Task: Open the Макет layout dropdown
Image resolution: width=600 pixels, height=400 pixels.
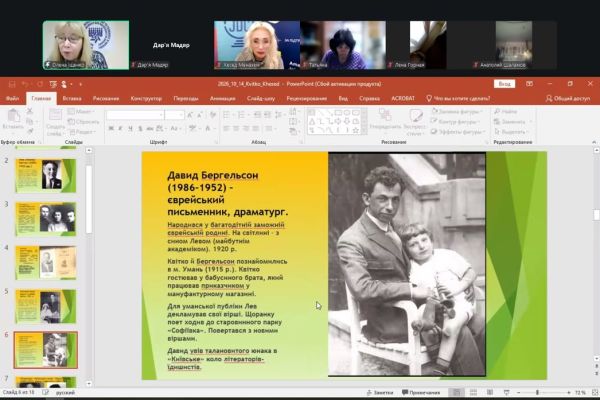Action: pos(81,111)
